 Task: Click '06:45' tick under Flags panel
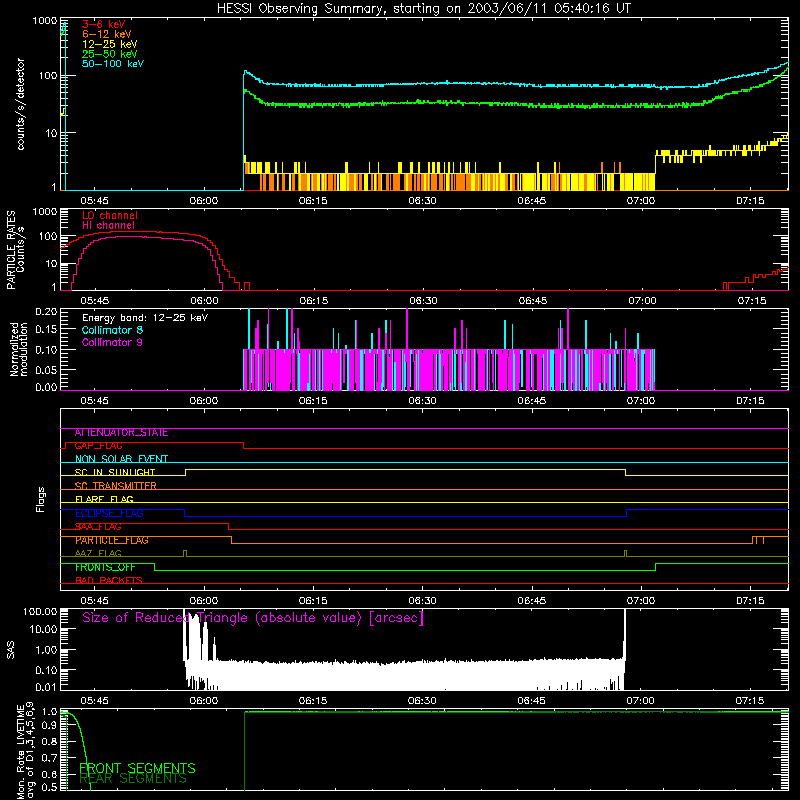[x=532, y=601]
